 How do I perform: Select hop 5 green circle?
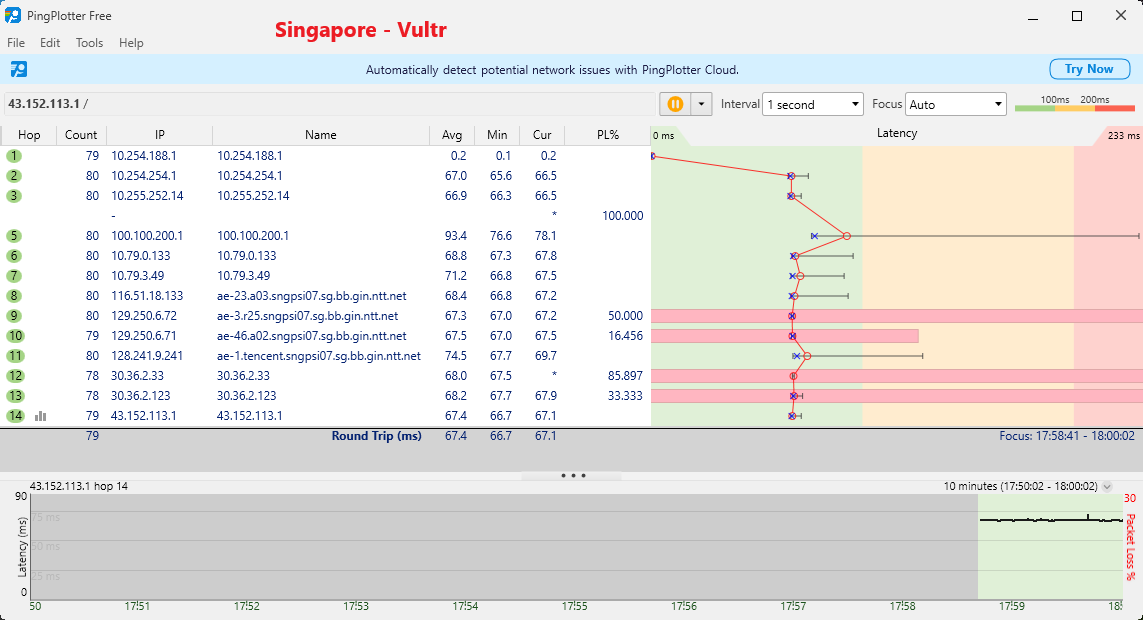pos(14,236)
